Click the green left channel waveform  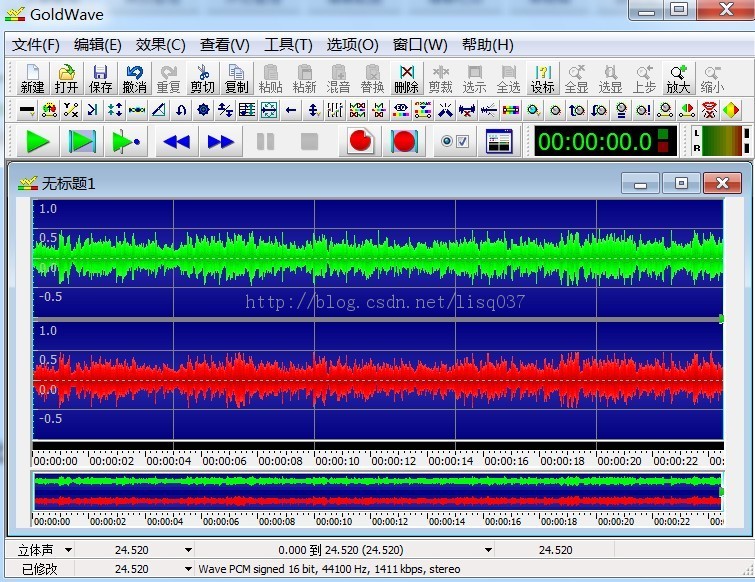(378, 258)
